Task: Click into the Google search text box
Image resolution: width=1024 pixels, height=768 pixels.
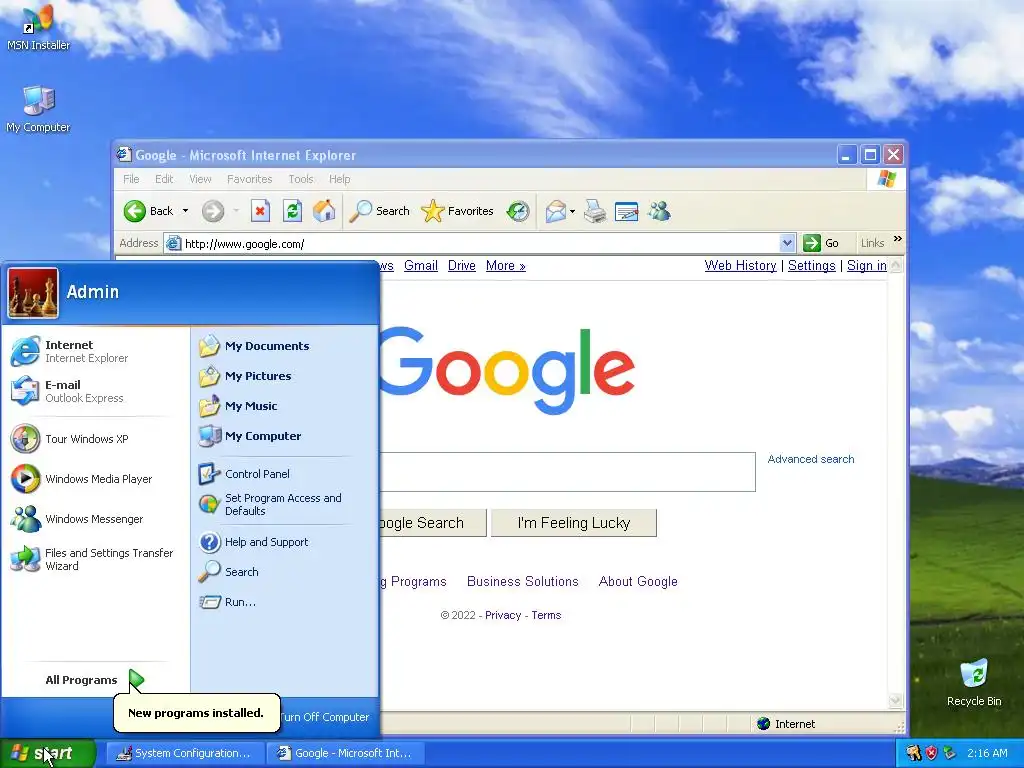Action: click(x=567, y=472)
